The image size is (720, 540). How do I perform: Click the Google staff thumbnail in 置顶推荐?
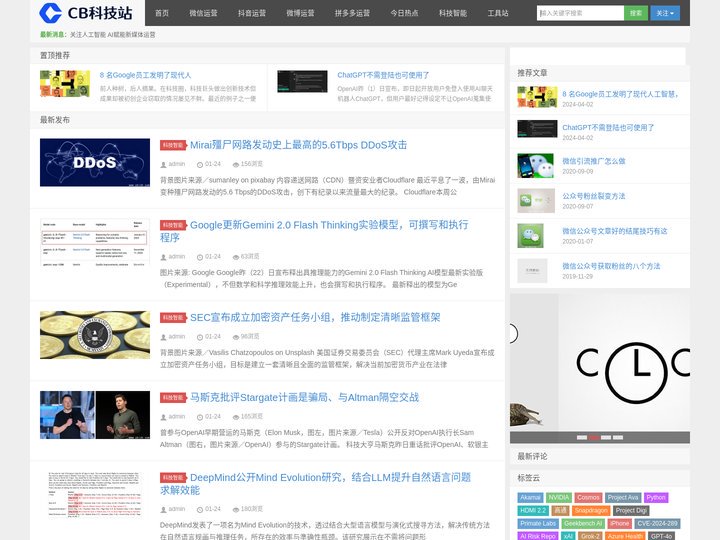65,83
